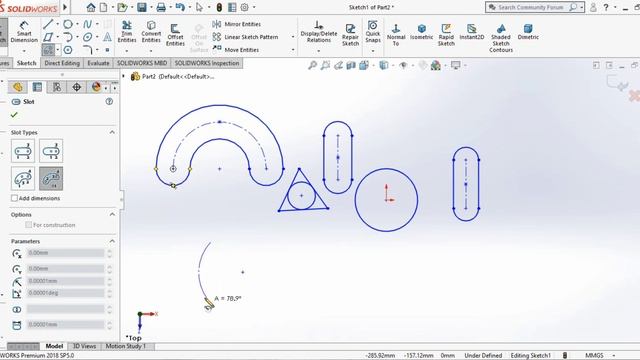
Task: Select the Centerpoint Arc Slot type
Action: [51, 178]
